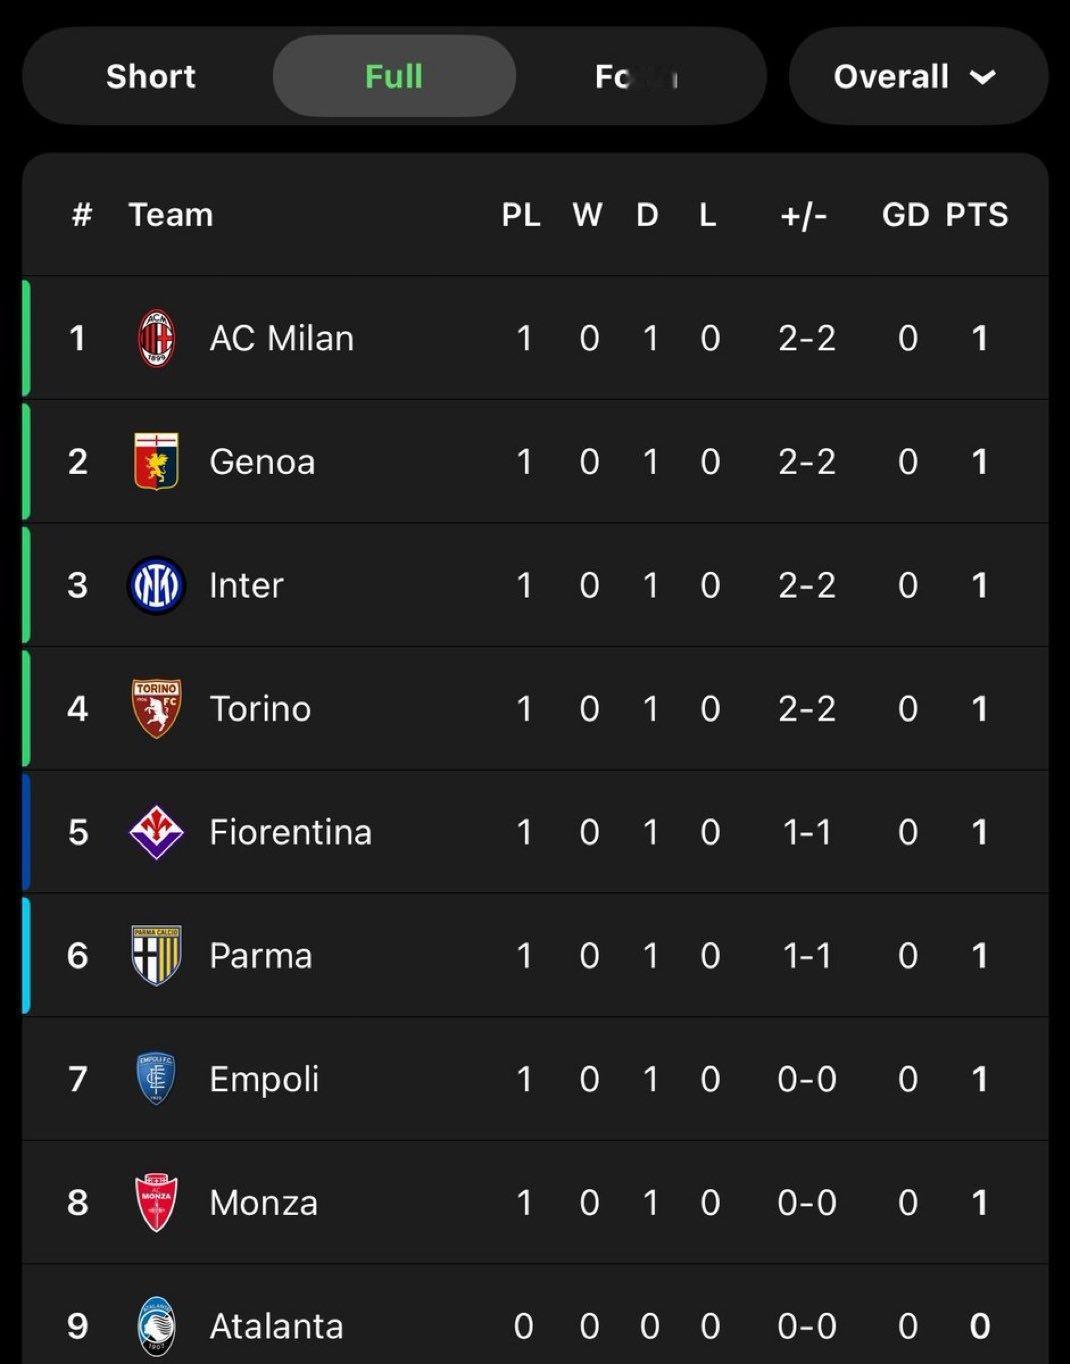Click the AC Milan club crest

point(156,338)
